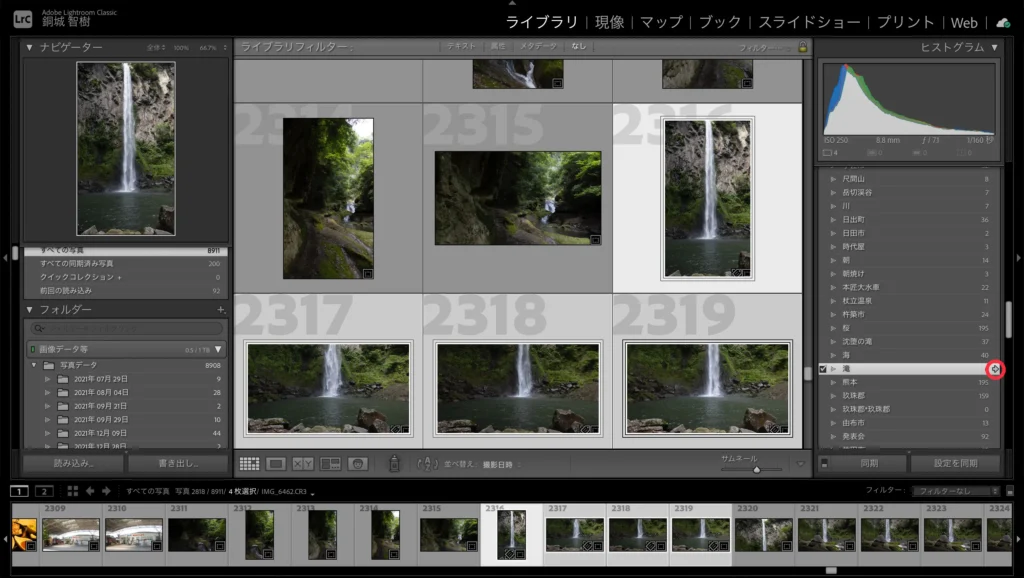Screen dimensions: 1024x578
Task: Select the Grid view icon in the toolbar
Action: click(x=250, y=462)
